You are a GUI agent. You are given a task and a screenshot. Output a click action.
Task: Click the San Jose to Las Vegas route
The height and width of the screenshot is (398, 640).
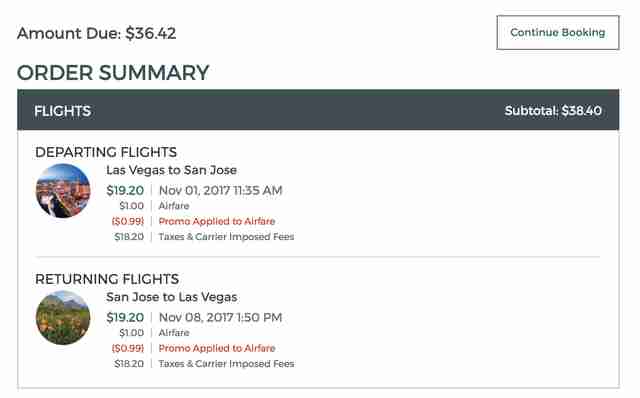[171, 297]
